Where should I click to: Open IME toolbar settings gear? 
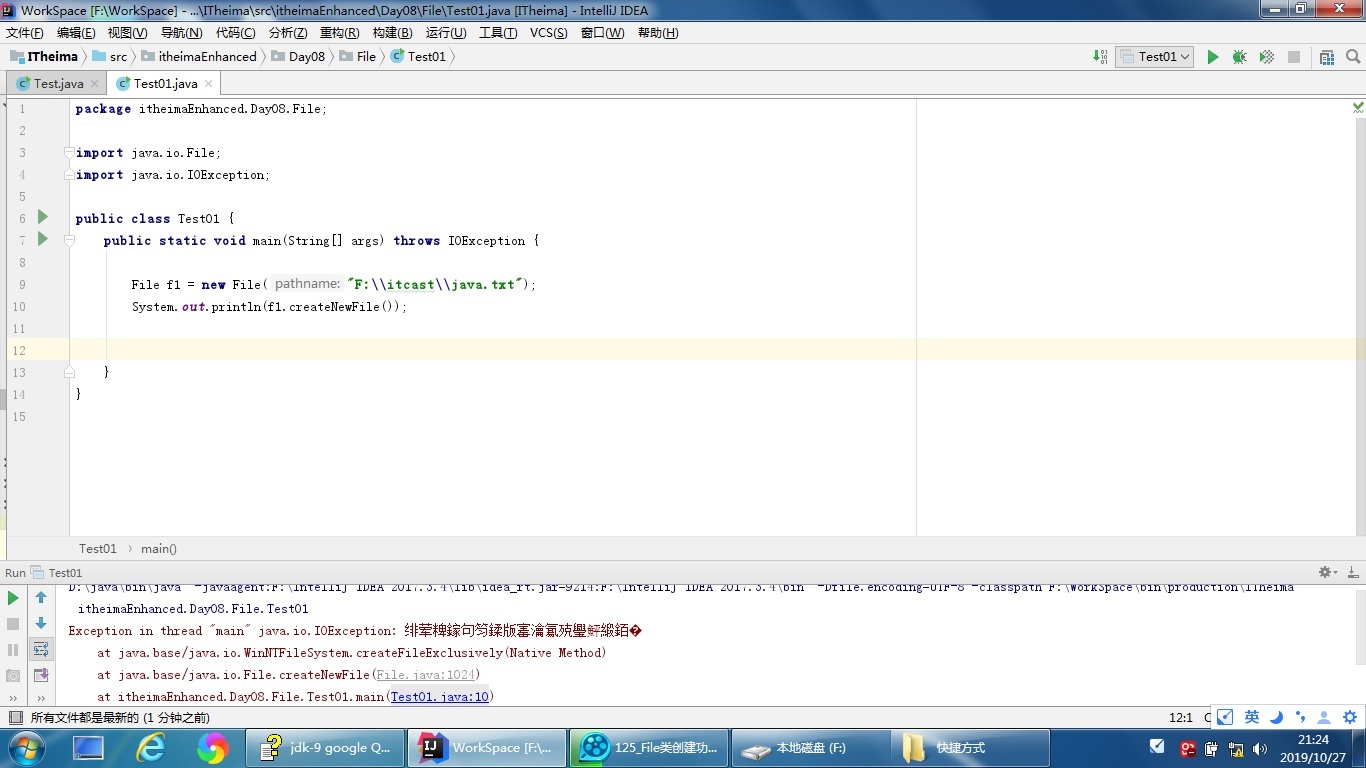pyautogui.click(x=1350, y=717)
